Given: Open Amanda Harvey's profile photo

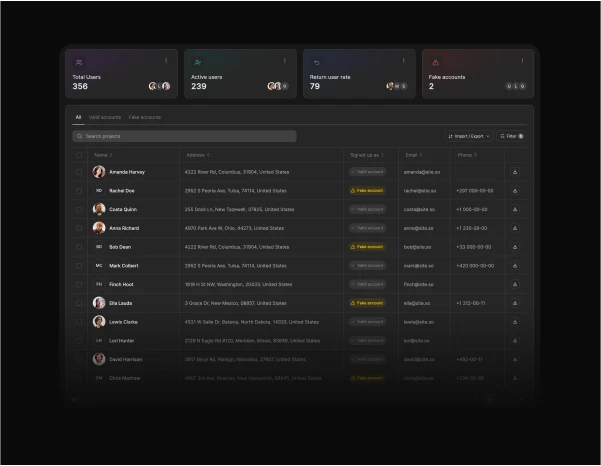Looking at the screenshot, I should [99, 172].
